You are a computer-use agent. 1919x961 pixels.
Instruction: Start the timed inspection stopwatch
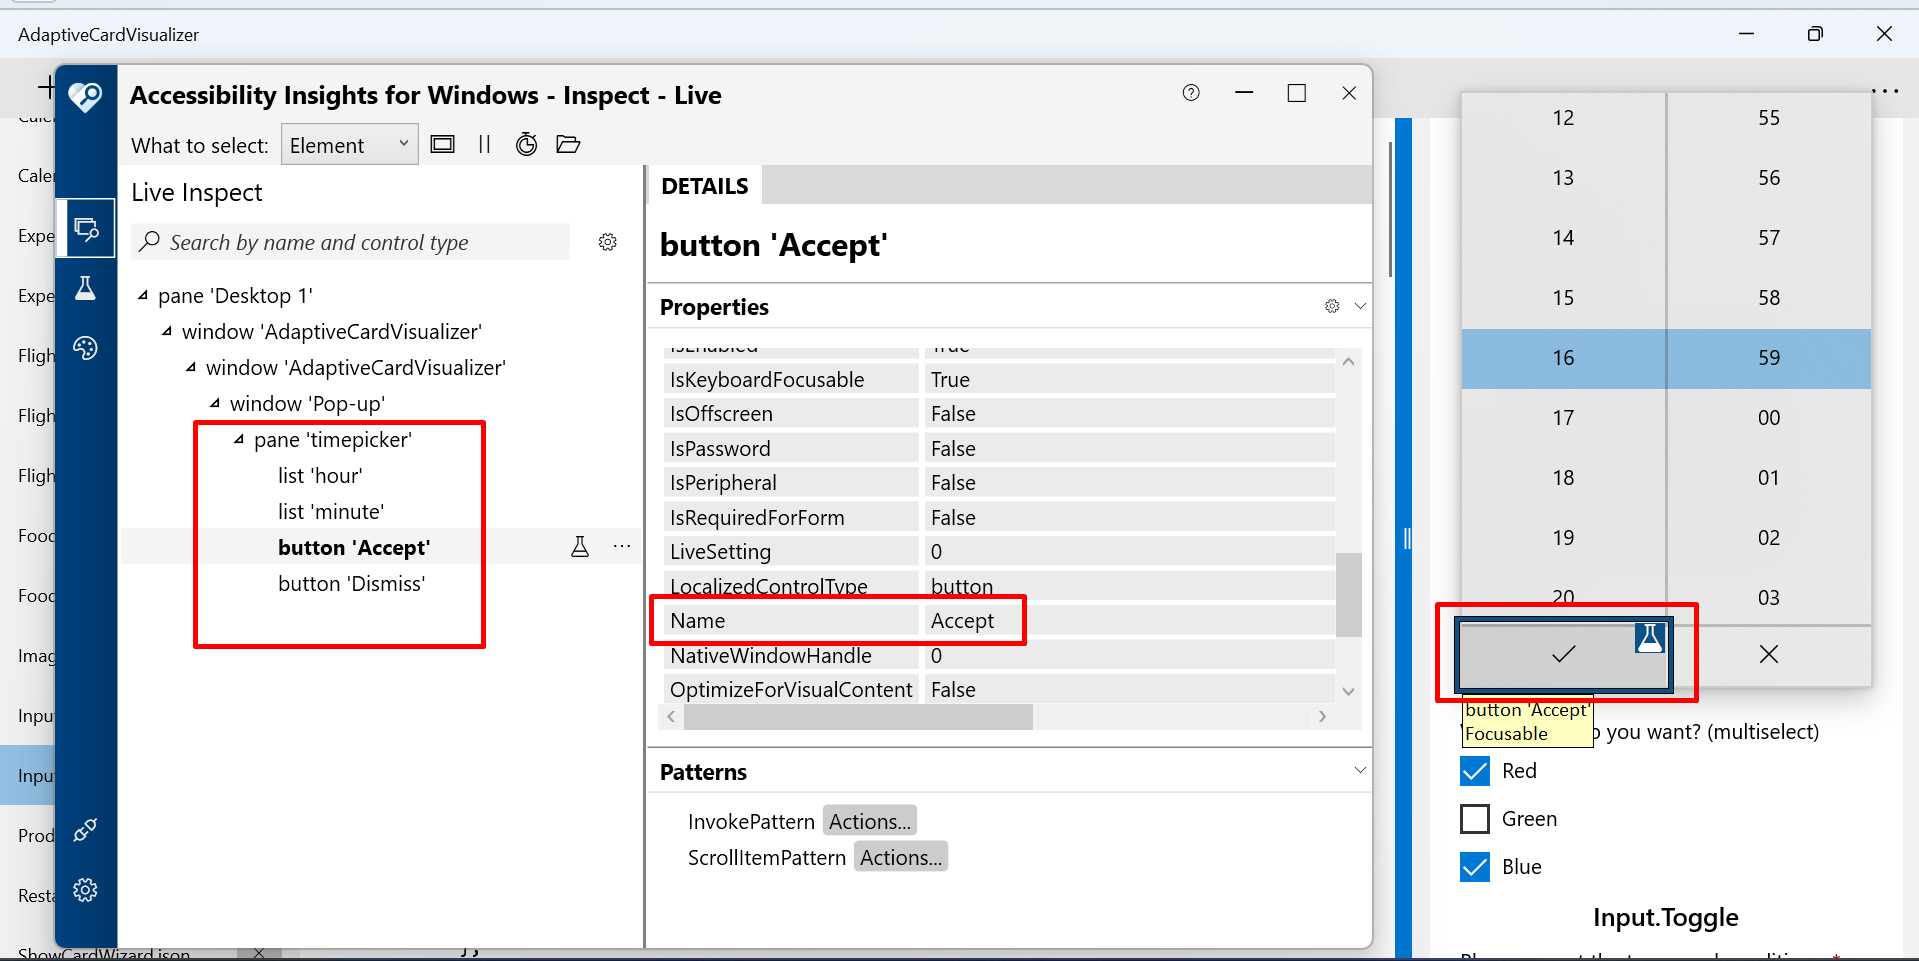[x=526, y=144]
